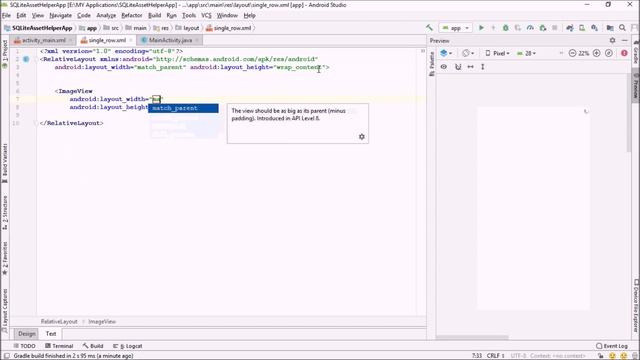Screen dimensions: 640x360
Task: Open the Project side panel
Action: point(5,54)
